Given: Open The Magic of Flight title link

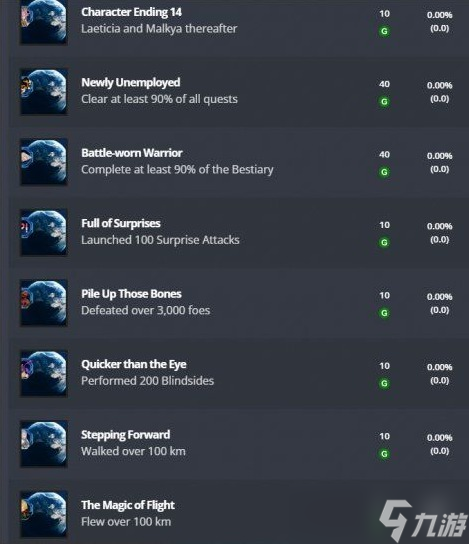Looking at the screenshot, I should click(x=128, y=505).
